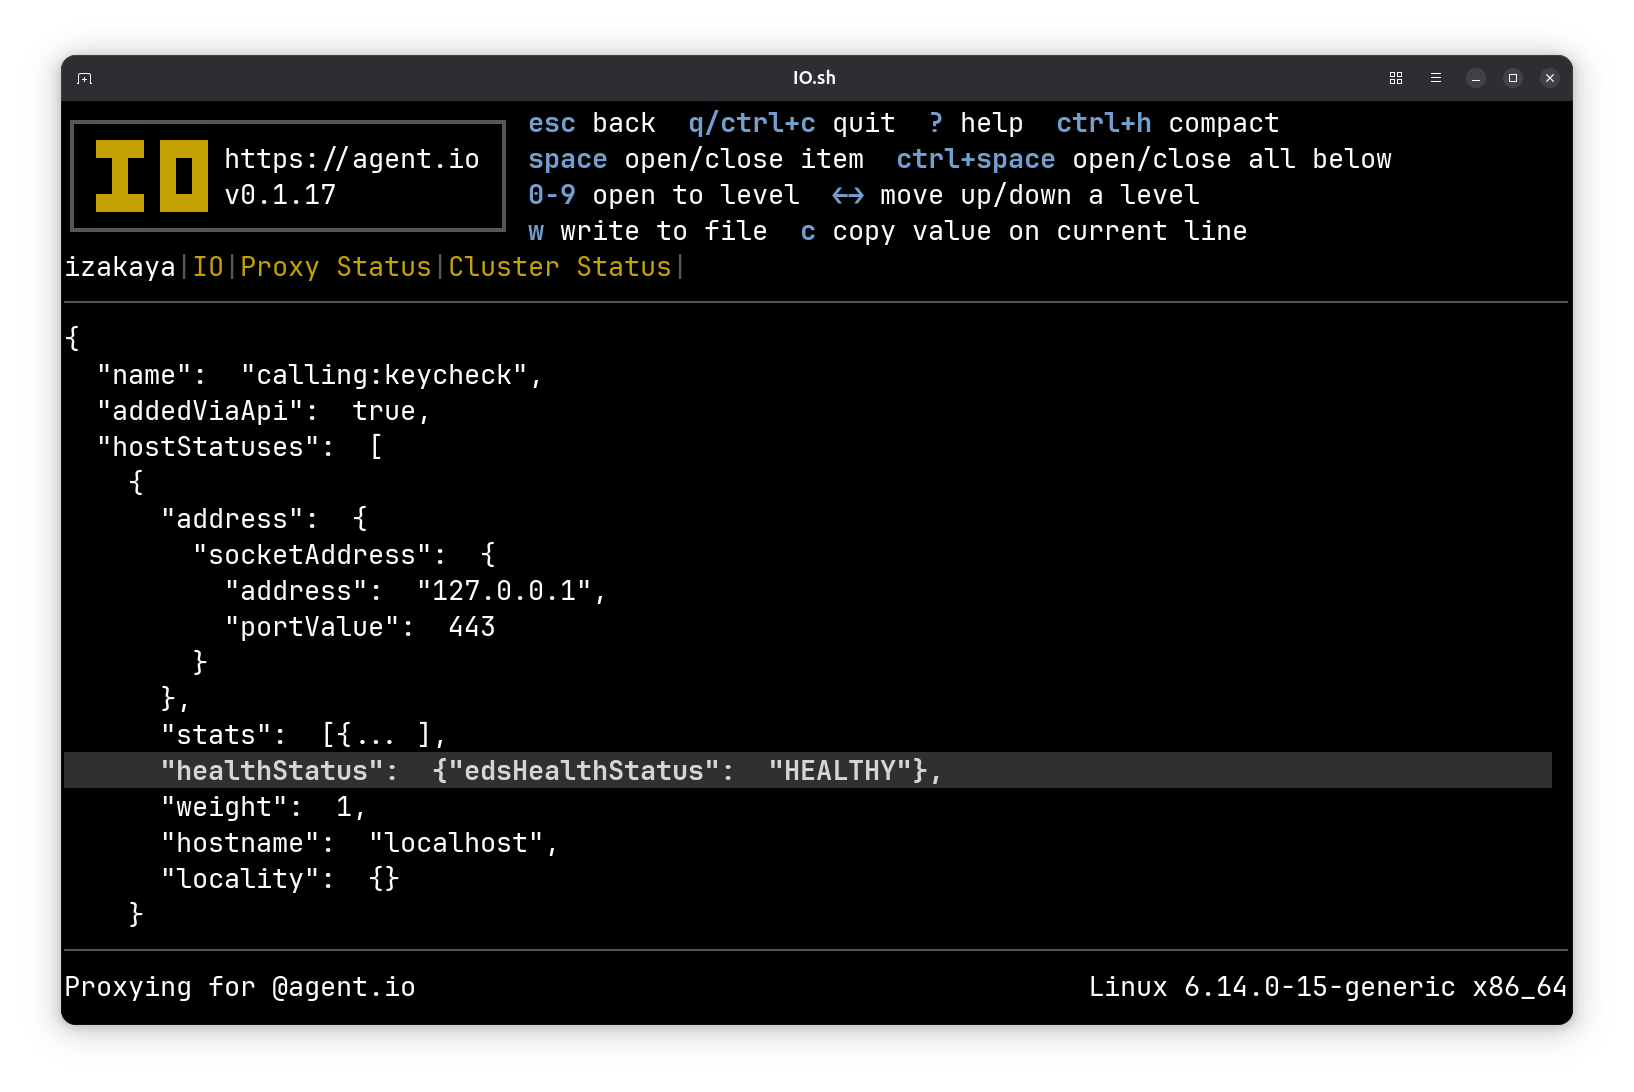Image resolution: width=1634 pixels, height=1092 pixels.
Task: Select the IO breadcrumb
Action: tap(208, 267)
